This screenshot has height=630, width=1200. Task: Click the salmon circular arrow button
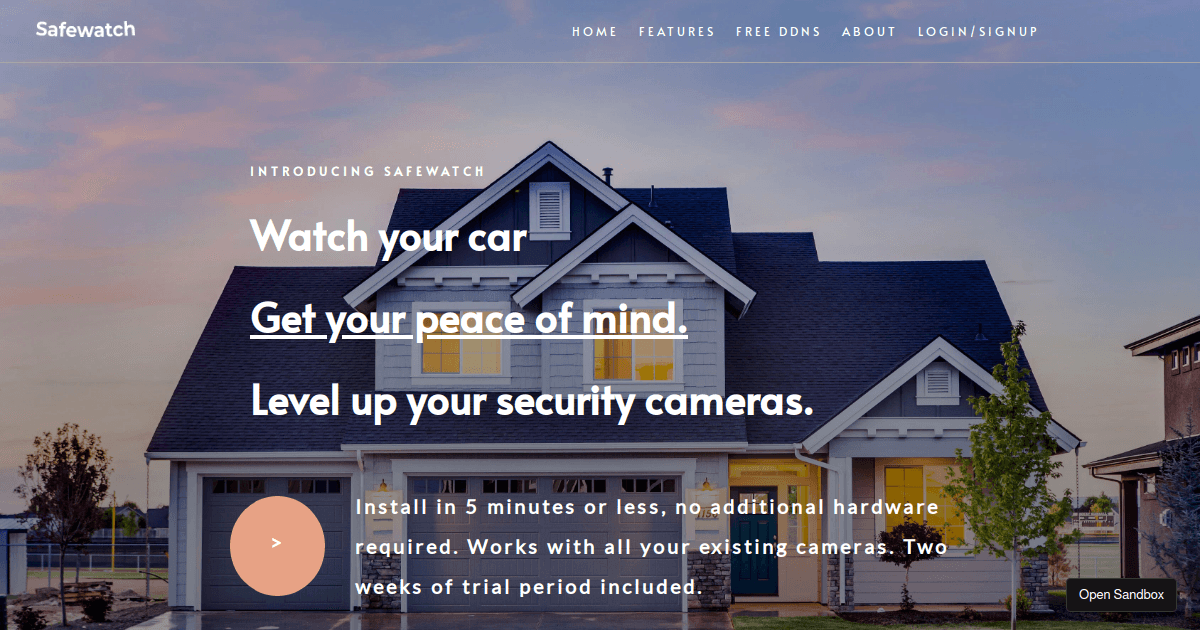click(x=277, y=544)
